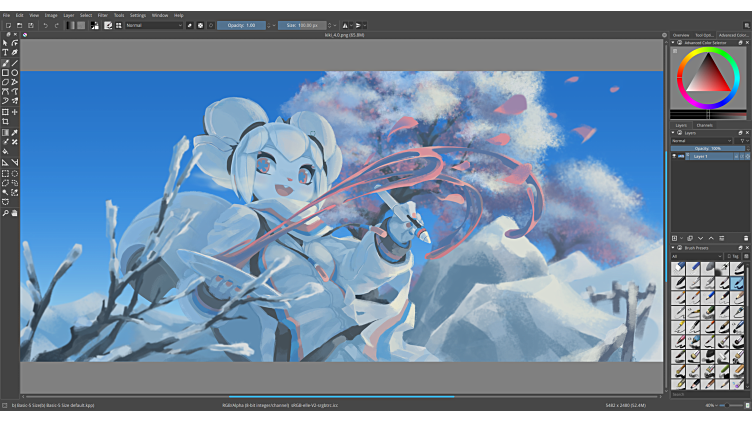Pick the Crop tool
Screen dimensions: 752x423
point(5,122)
